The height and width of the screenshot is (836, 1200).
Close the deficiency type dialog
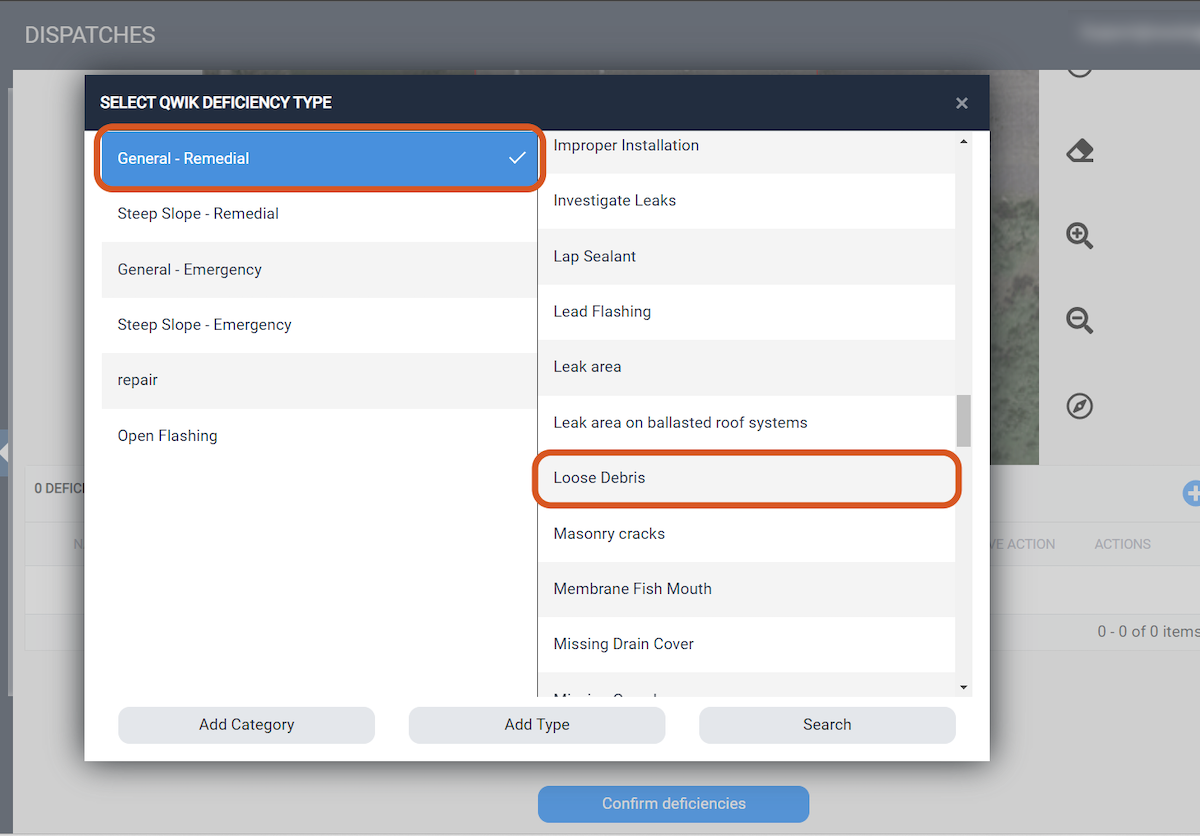tap(961, 103)
